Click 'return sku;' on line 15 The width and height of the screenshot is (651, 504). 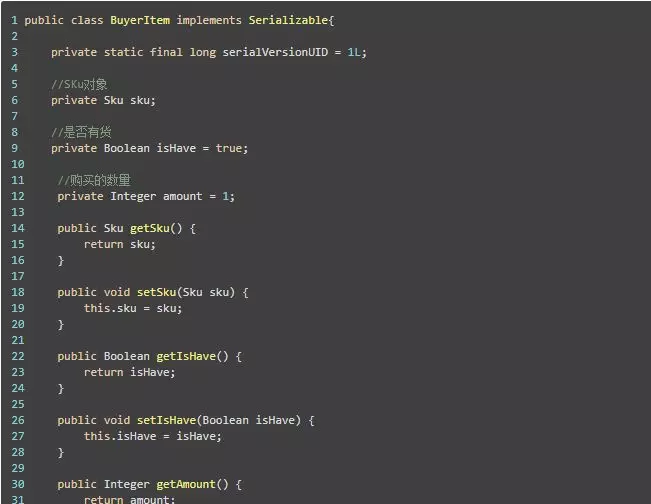[120, 244]
